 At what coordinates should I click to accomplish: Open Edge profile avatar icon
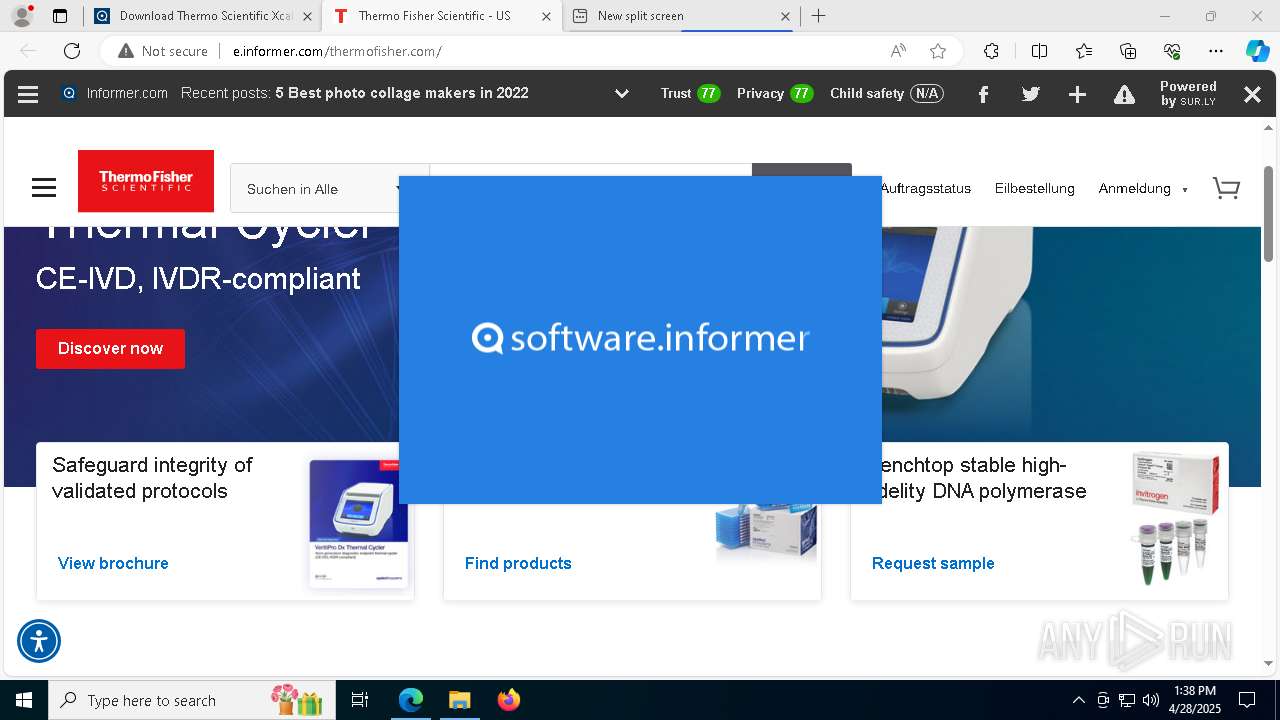point(21,16)
